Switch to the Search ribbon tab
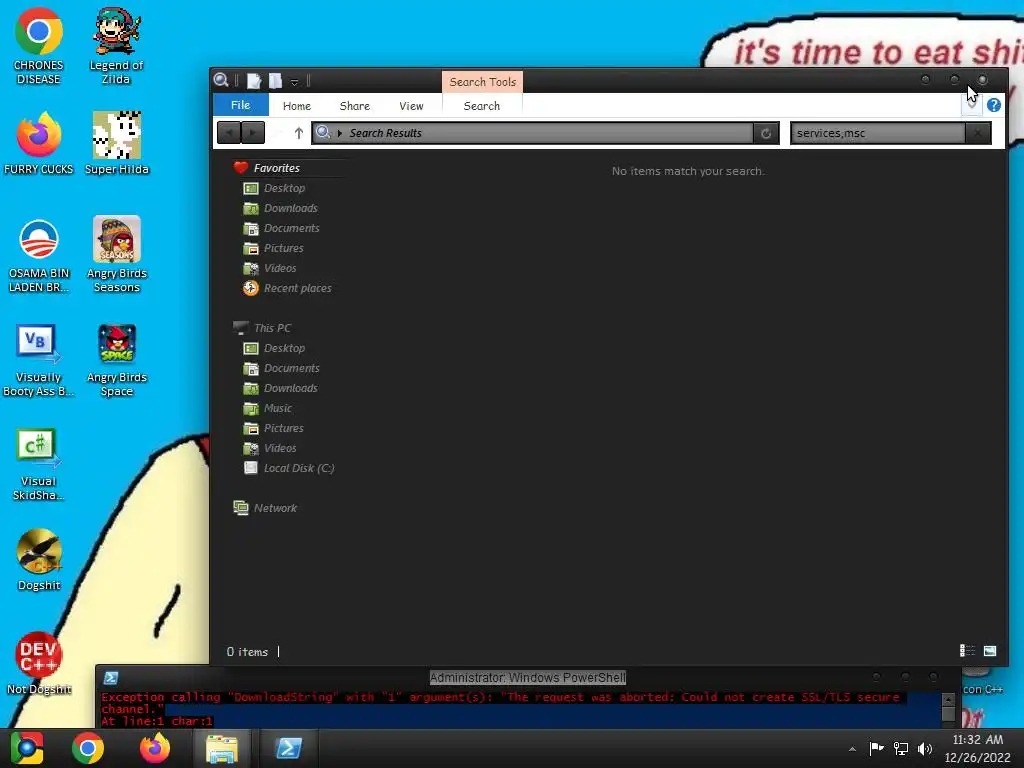1024x768 pixels. (x=482, y=106)
